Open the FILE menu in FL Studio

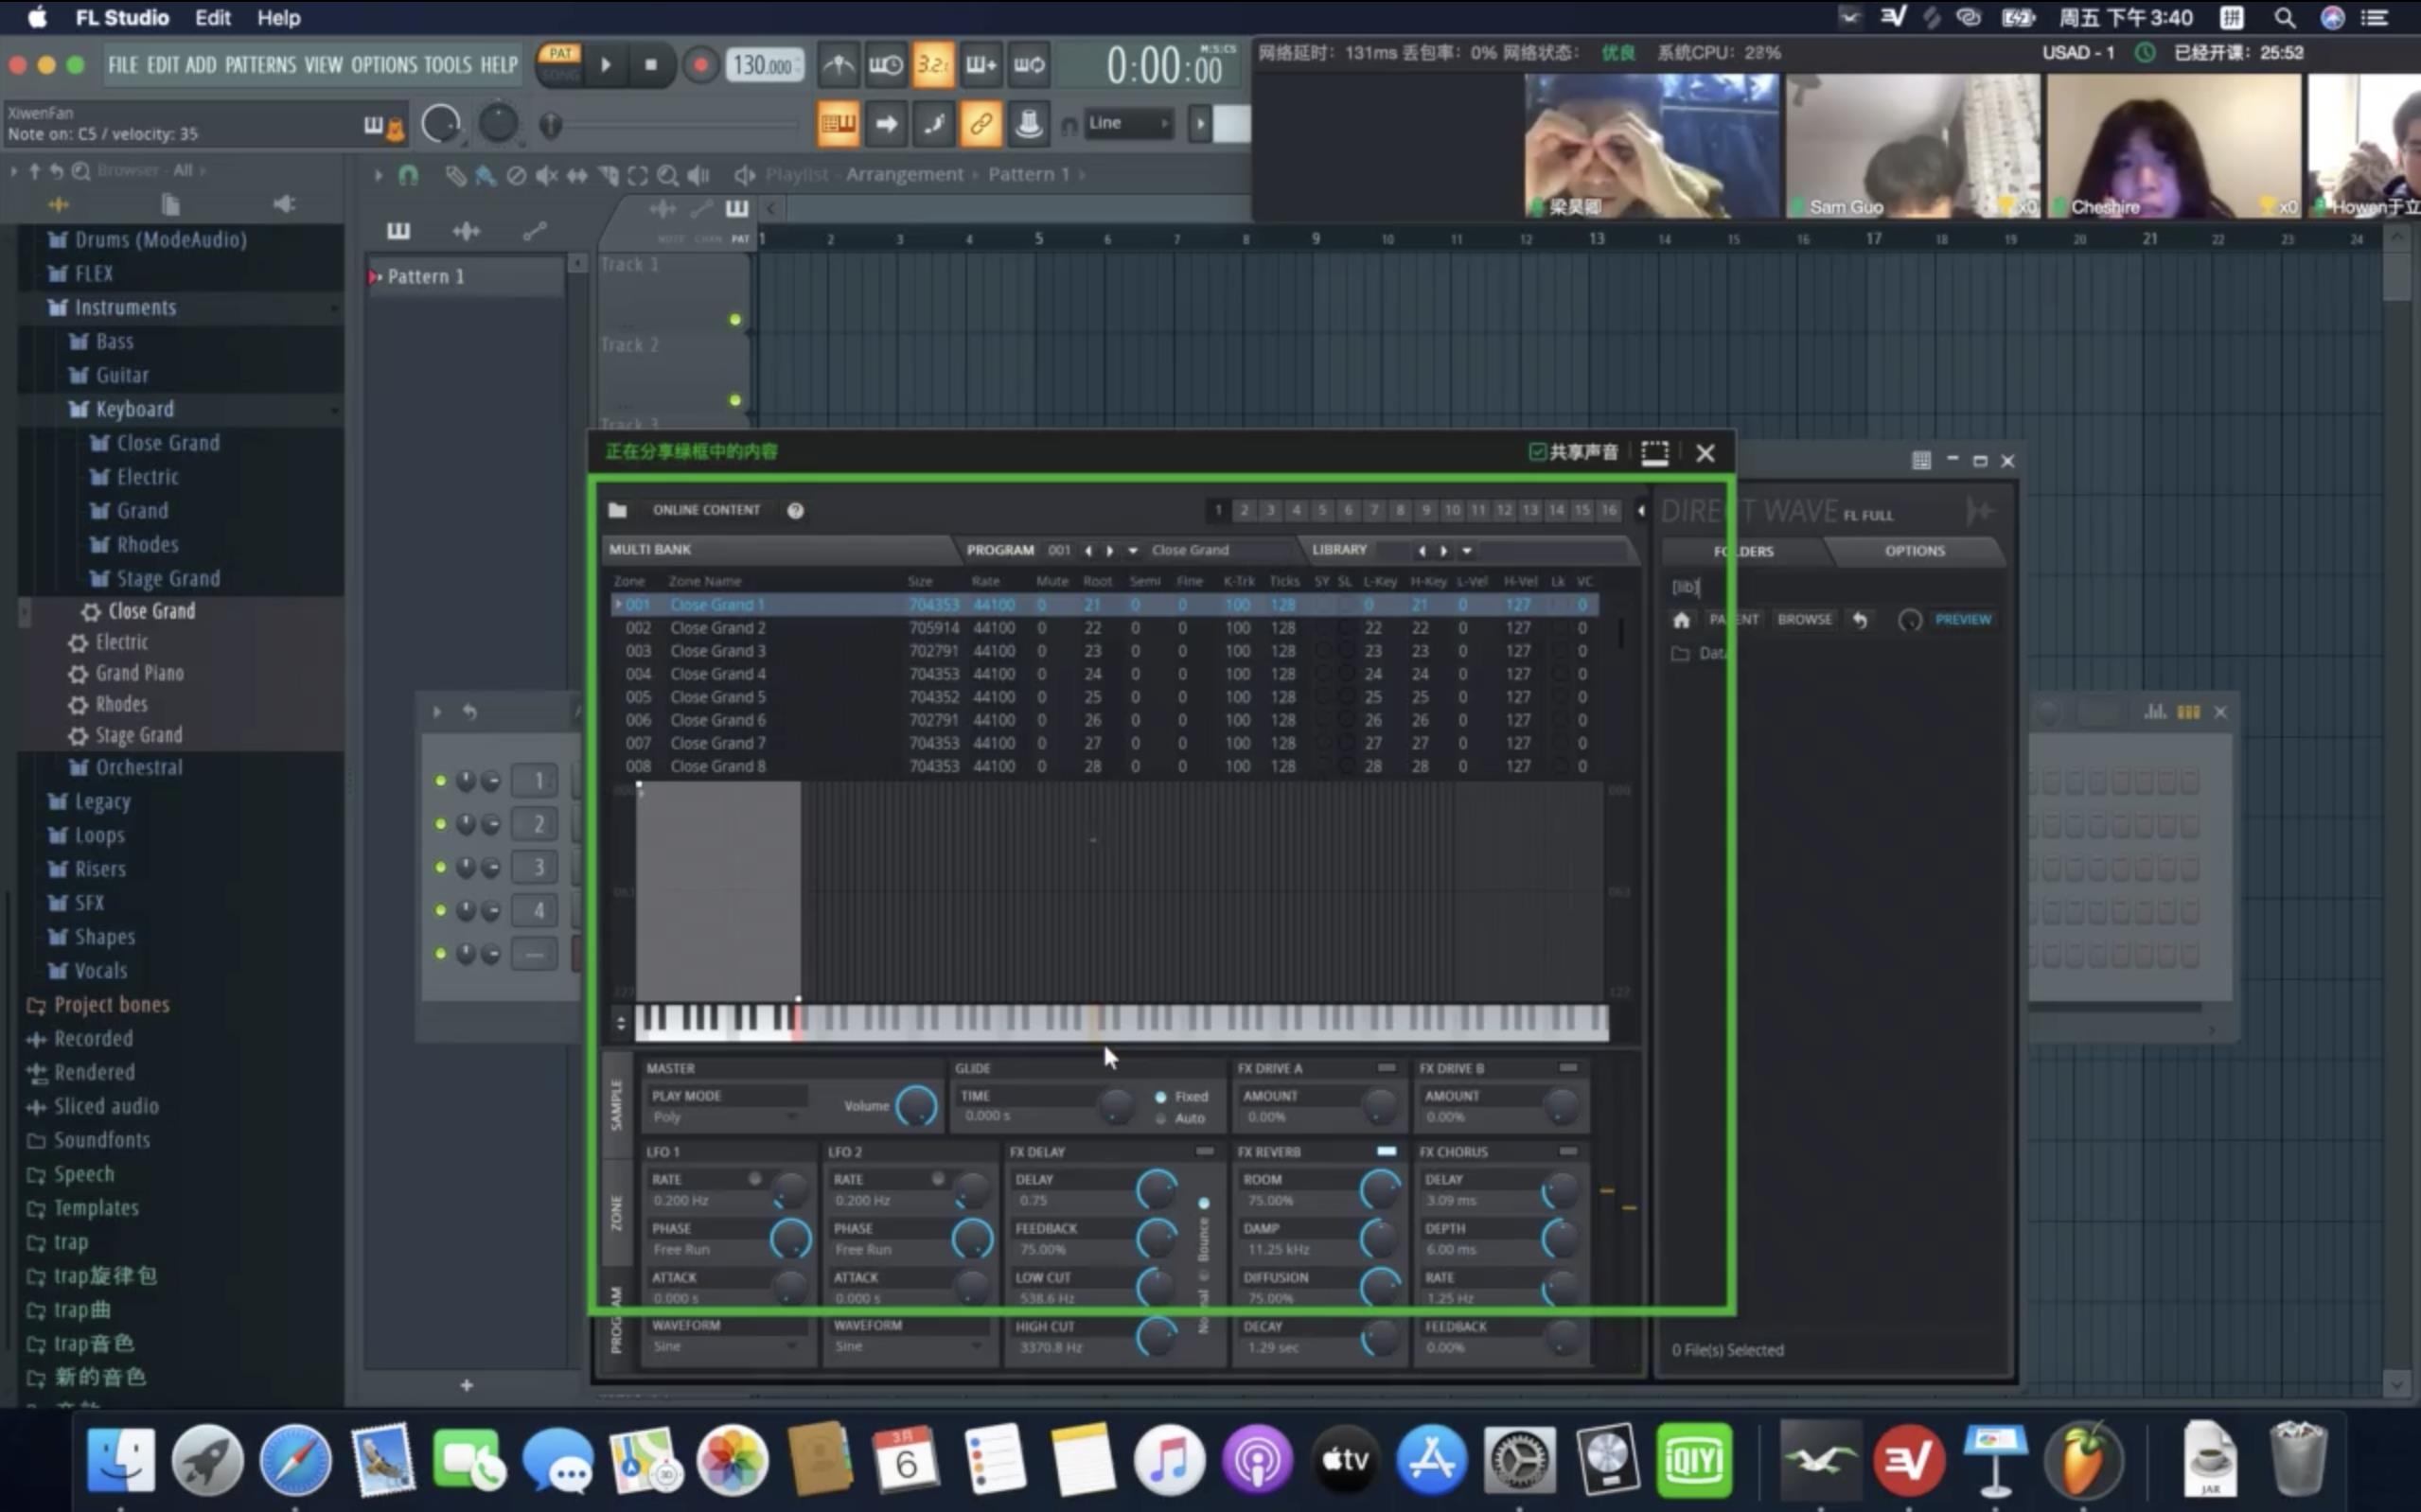click(123, 66)
